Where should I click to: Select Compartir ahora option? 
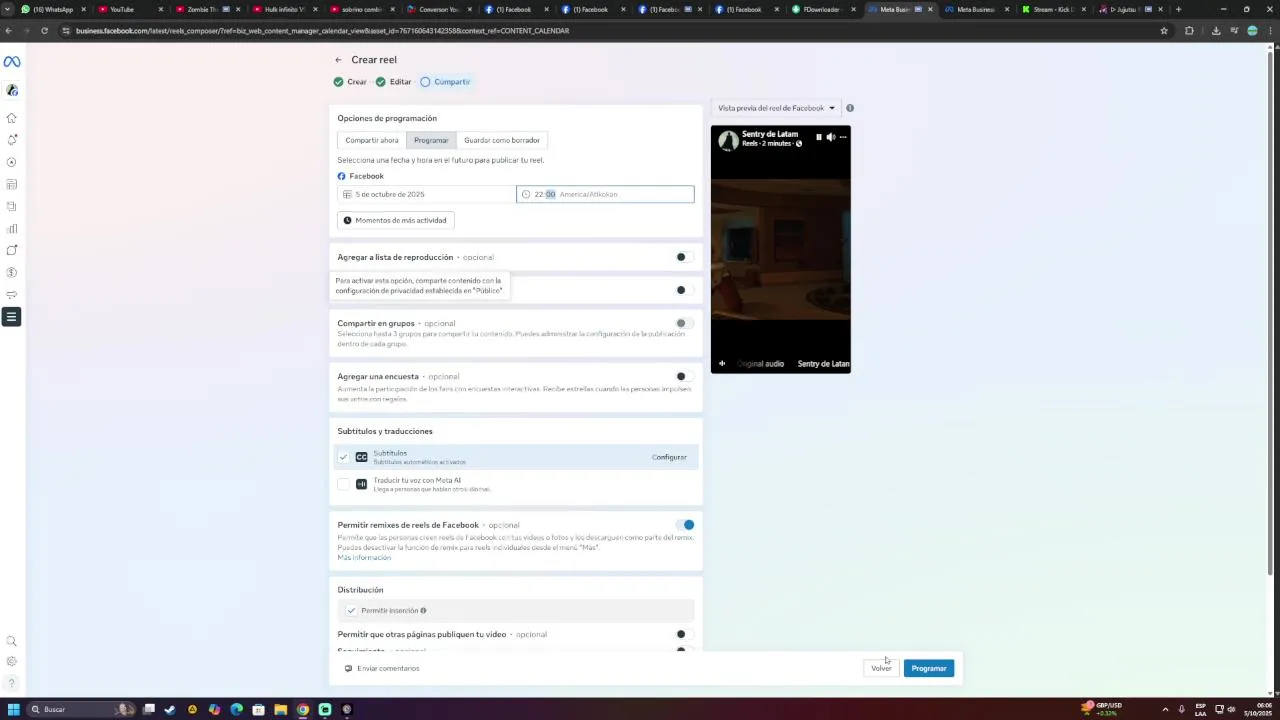coord(372,140)
